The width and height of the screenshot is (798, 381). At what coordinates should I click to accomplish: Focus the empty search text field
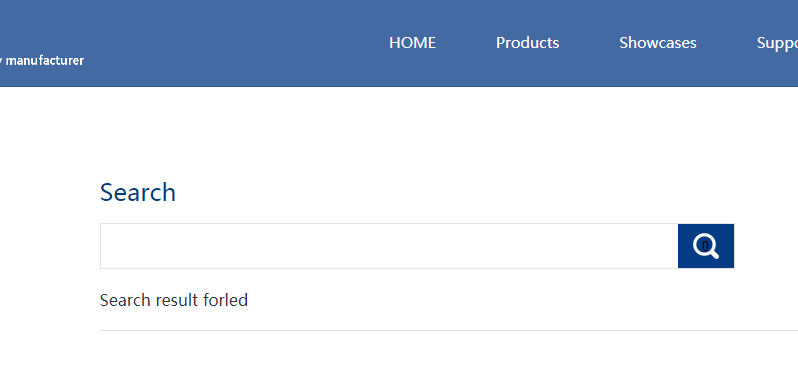pos(389,246)
